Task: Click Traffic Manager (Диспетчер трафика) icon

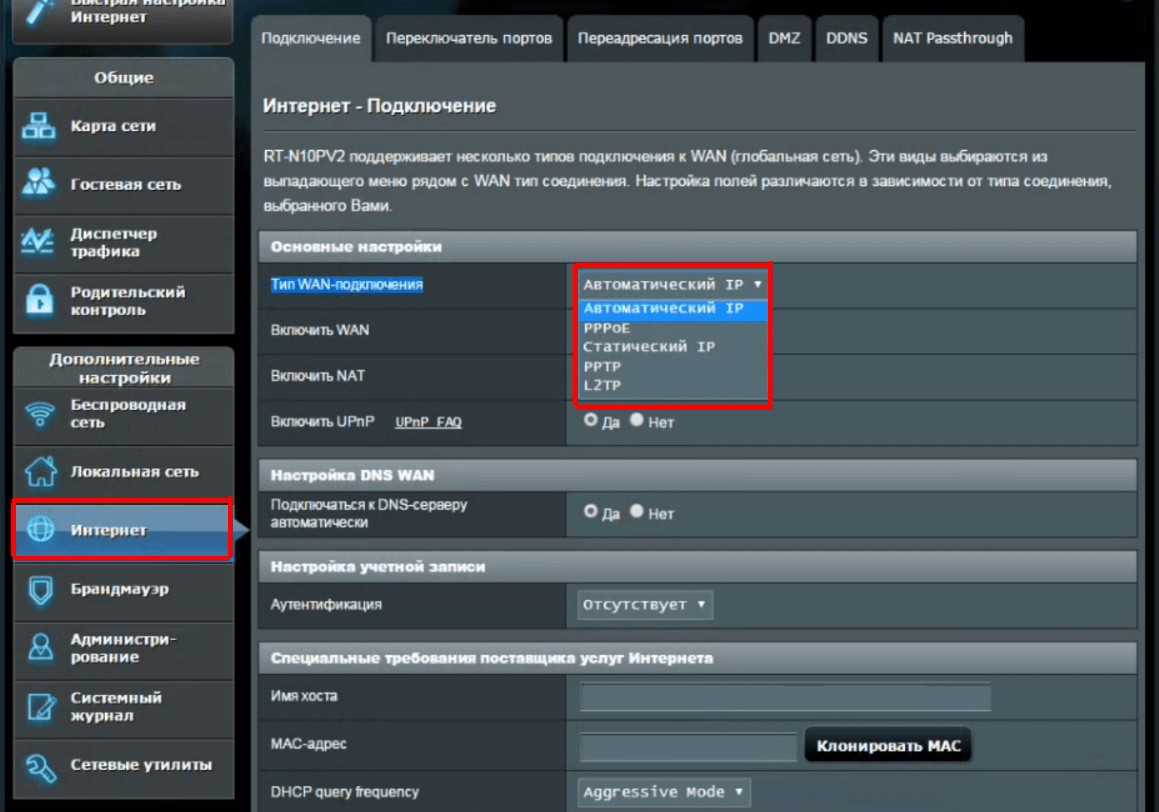Action: coord(39,242)
